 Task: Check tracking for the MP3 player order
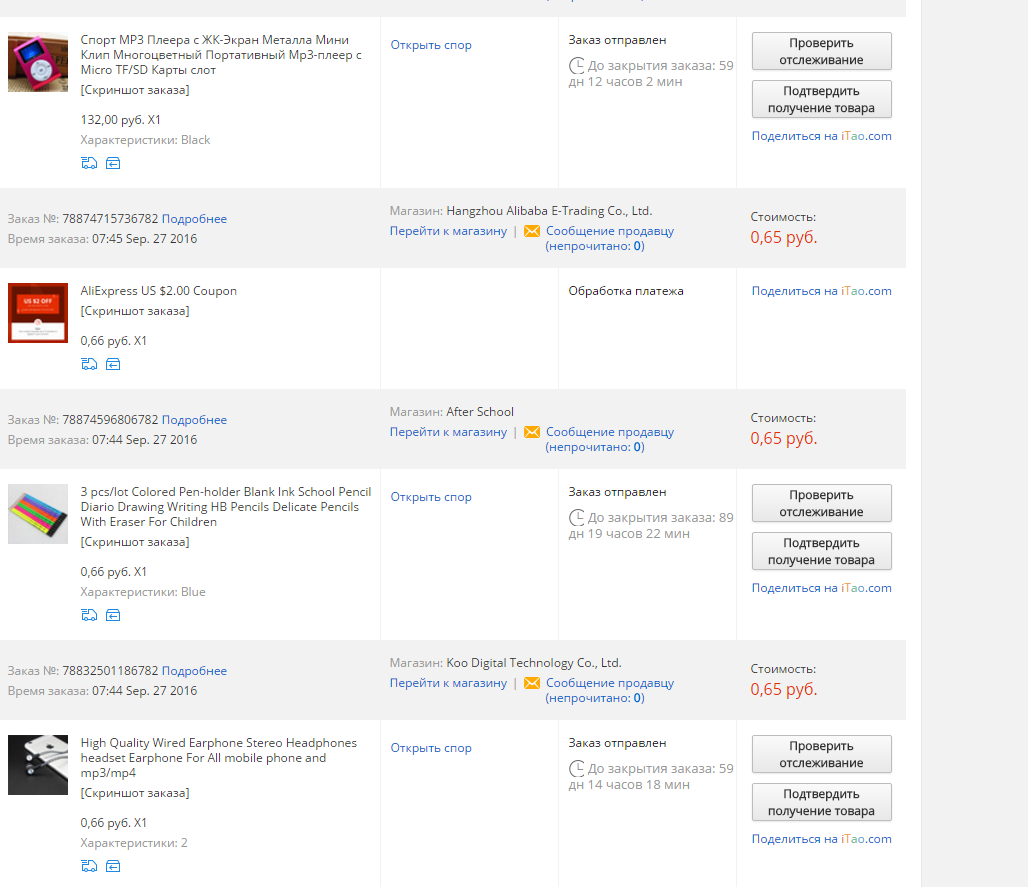point(821,51)
